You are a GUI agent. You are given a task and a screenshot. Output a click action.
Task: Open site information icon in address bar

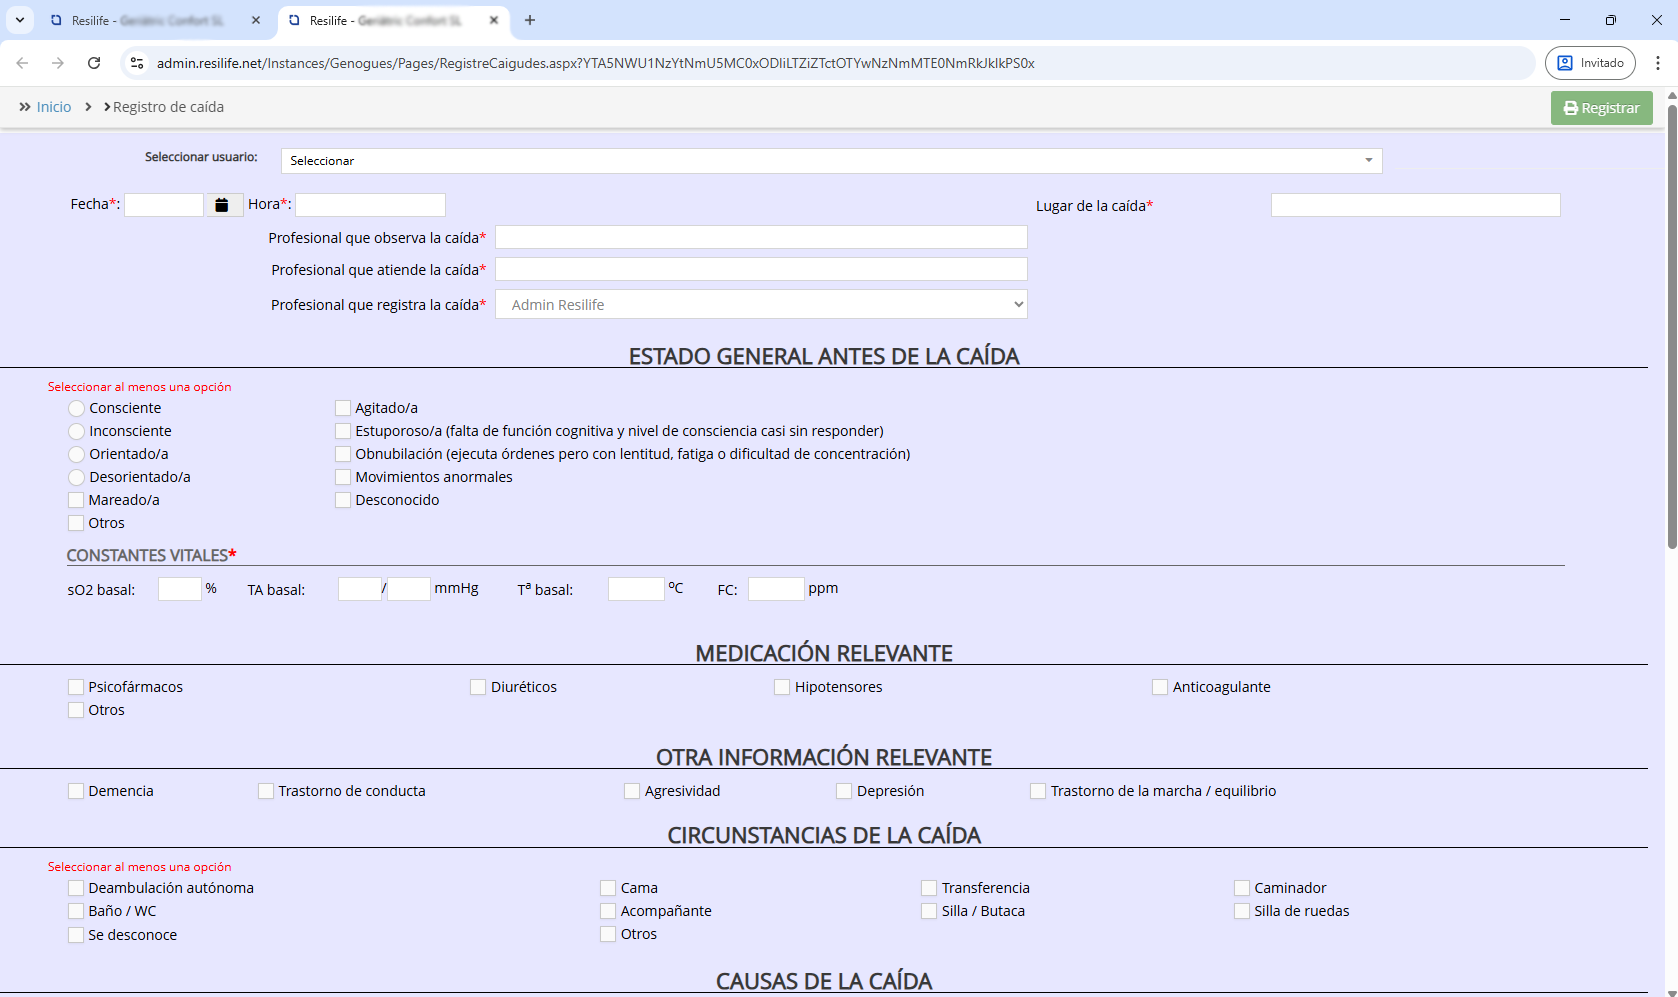coord(138,63)
